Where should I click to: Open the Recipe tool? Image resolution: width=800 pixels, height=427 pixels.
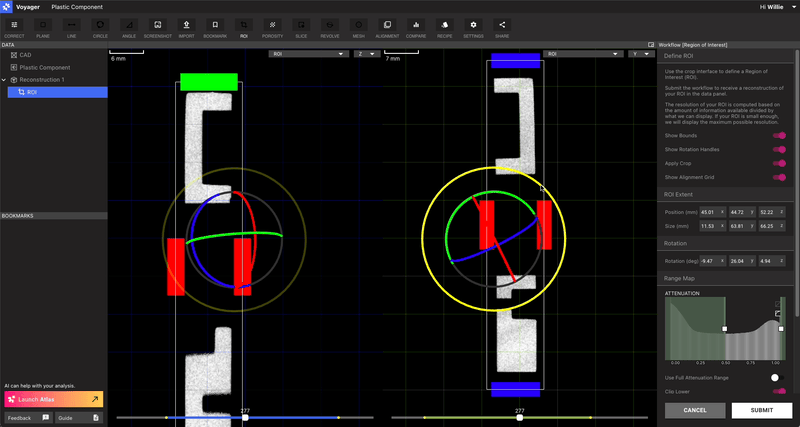click(x=444, y=24)
